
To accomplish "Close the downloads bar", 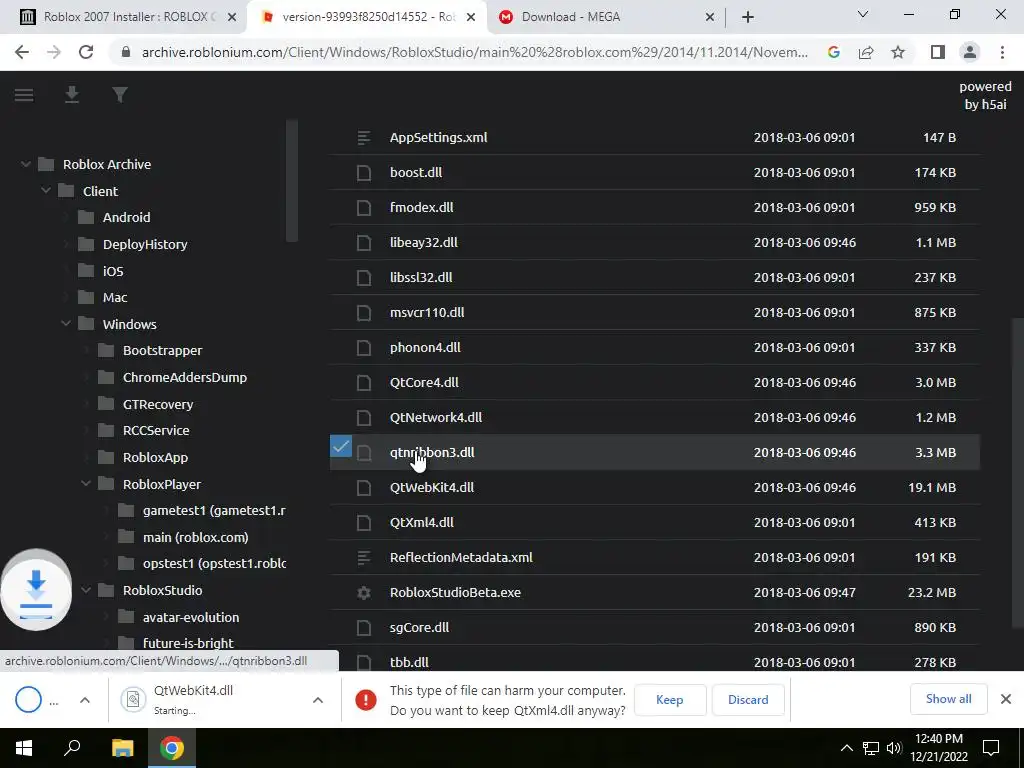I will pos(1006,699).
